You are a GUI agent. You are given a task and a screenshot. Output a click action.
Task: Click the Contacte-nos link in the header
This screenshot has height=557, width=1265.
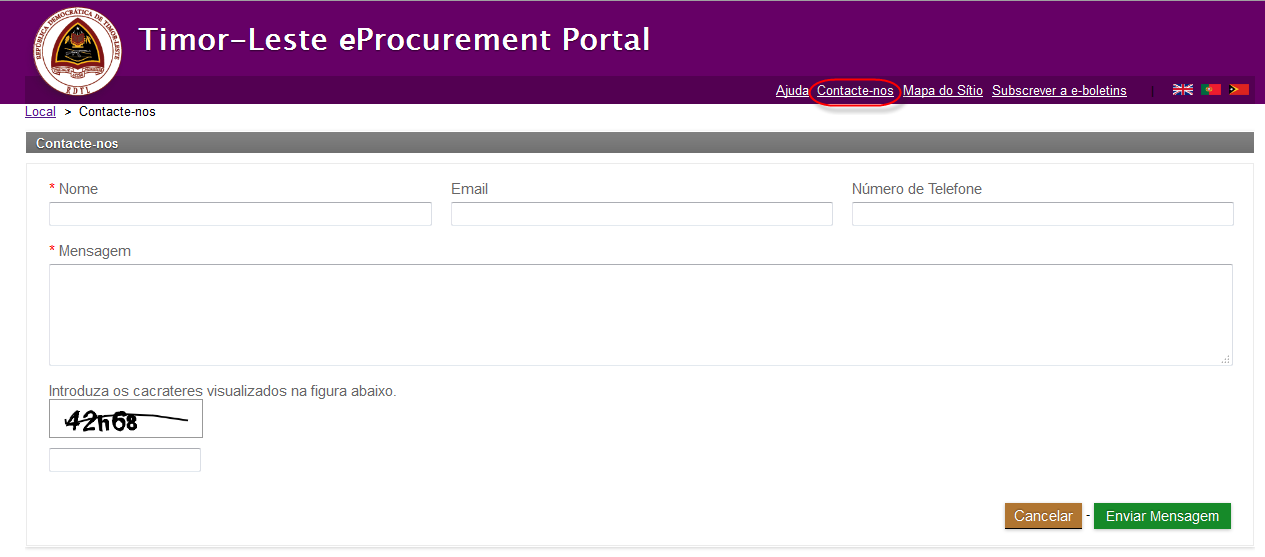click(x=855, y=91)
